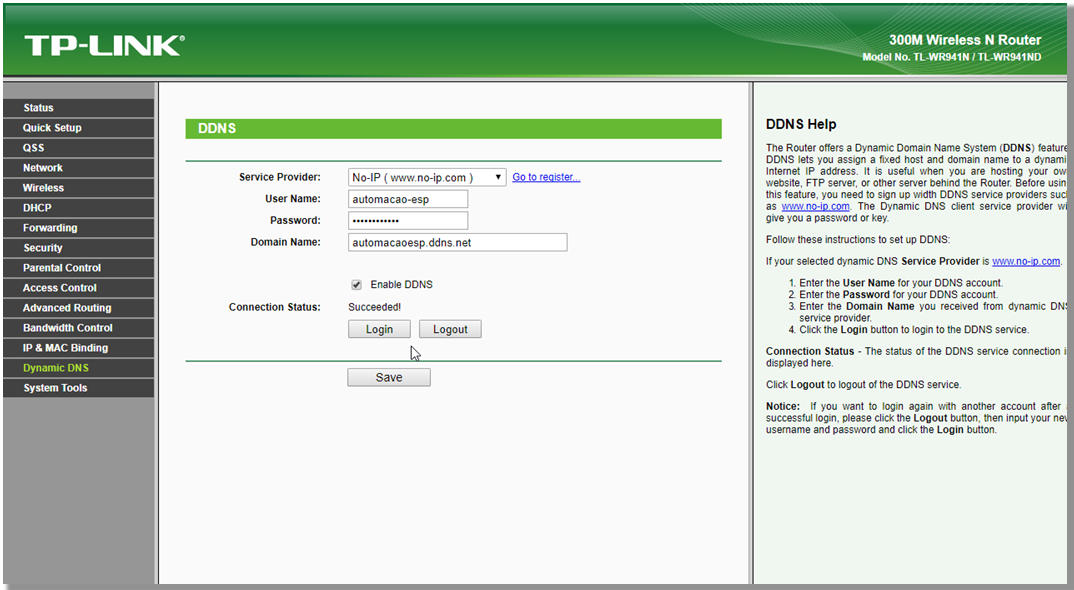
Task: Click the 'Succeeded!' connection status text
Action: click(x=375, y=307)
